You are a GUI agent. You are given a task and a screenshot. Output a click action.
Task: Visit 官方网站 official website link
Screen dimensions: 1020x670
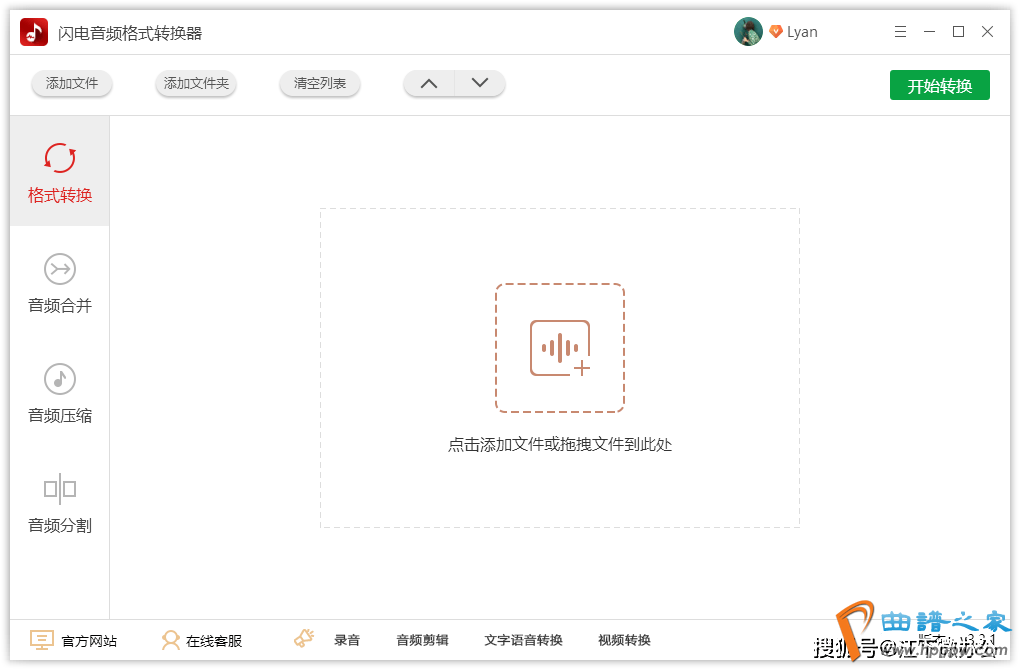click(x=74, y=641)
